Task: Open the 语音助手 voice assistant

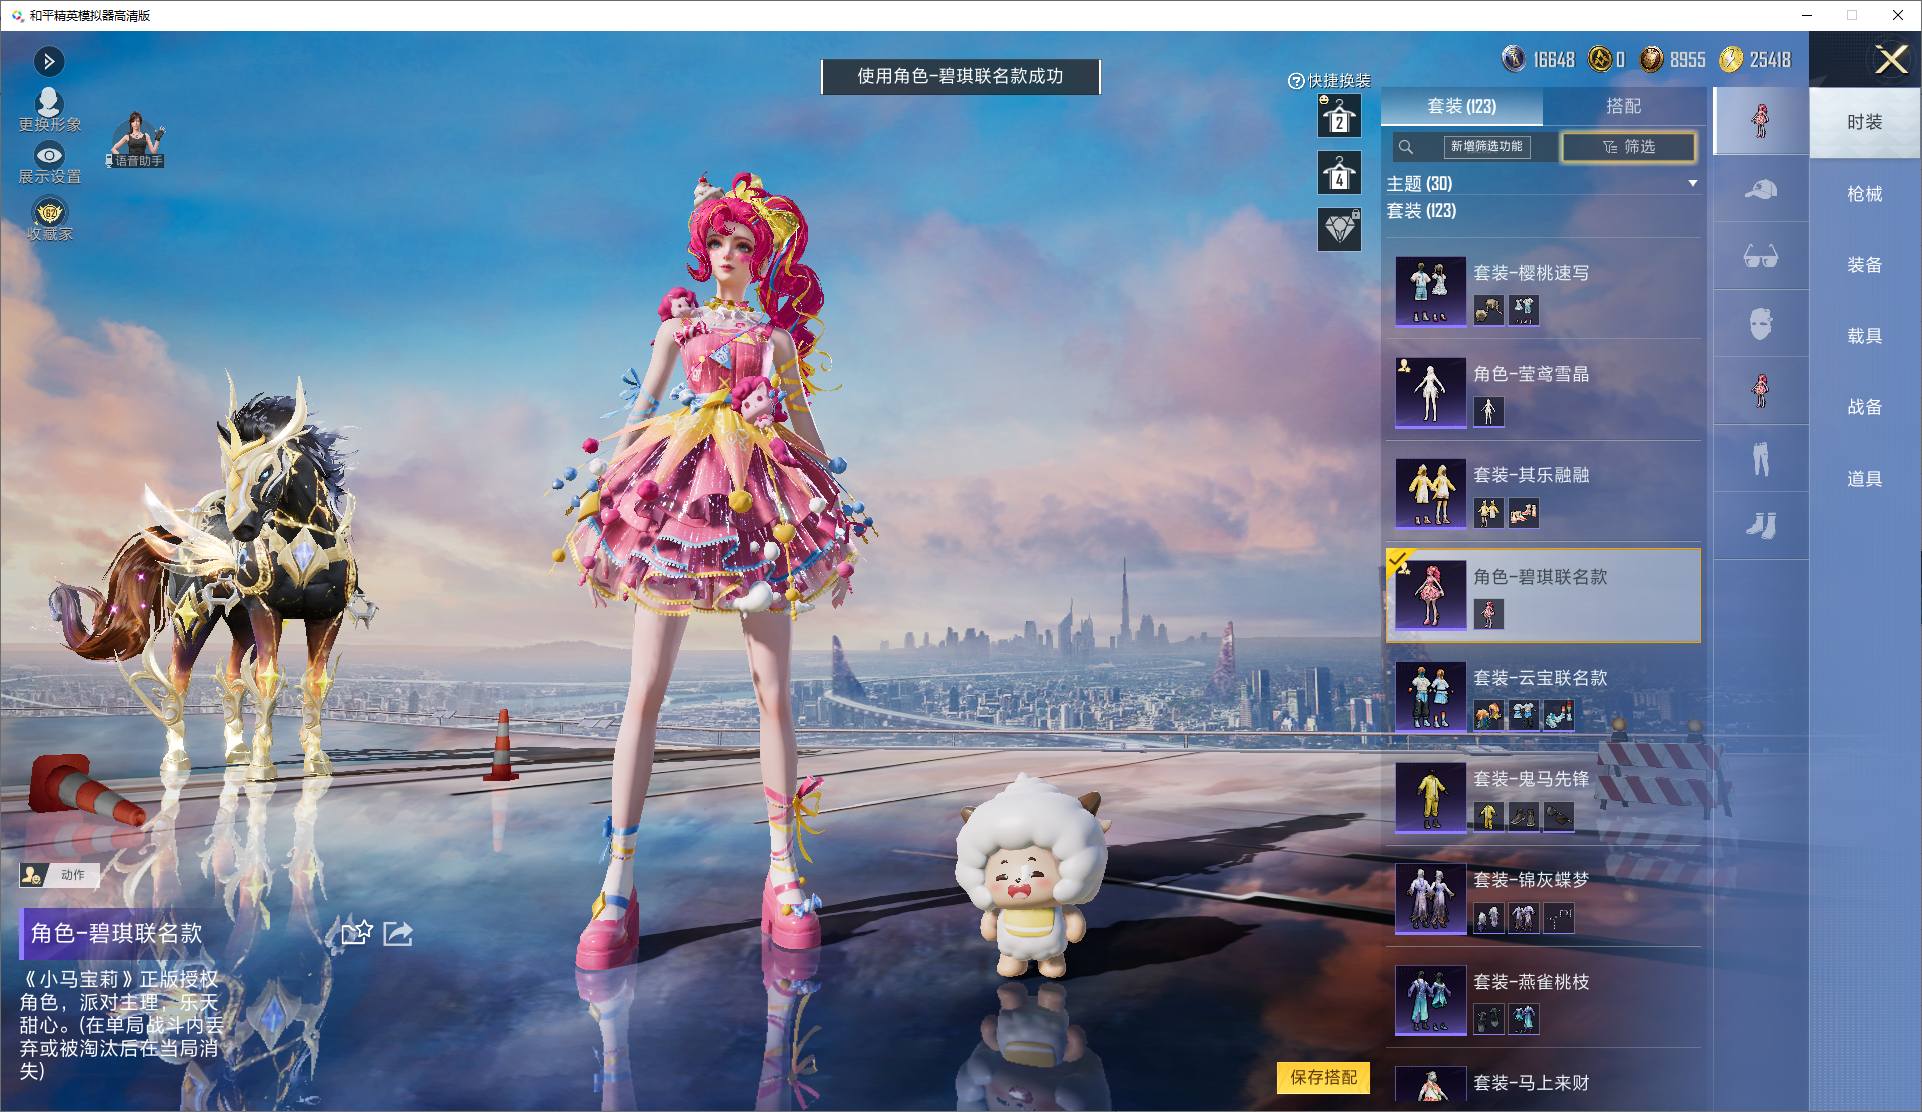Action: click(136, 138)
